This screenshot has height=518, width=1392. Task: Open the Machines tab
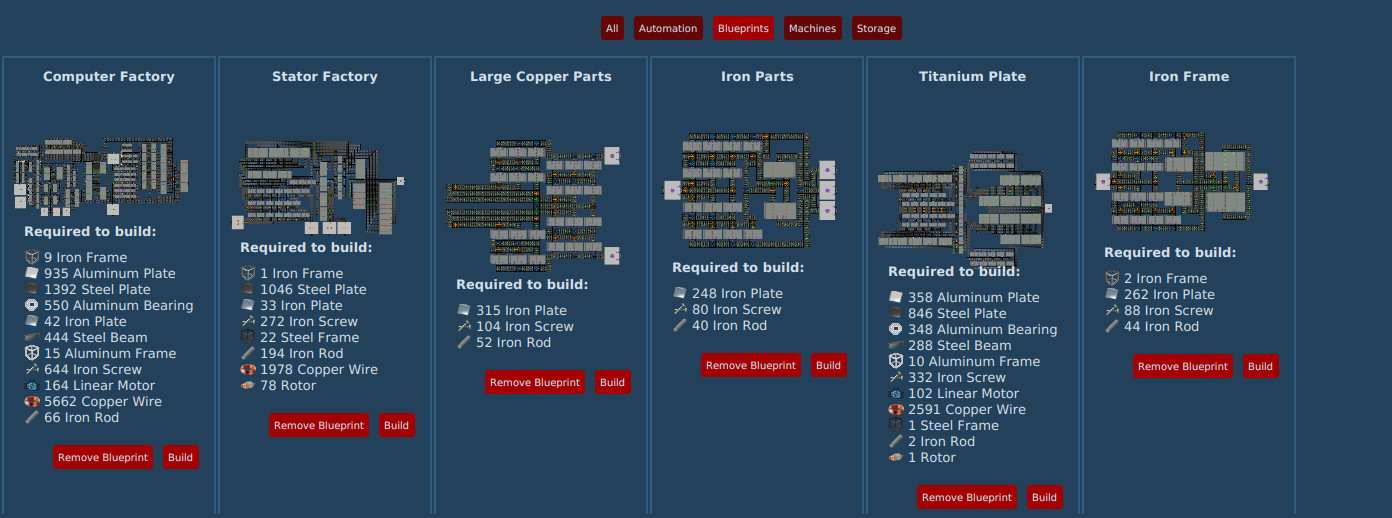[812, 28]
